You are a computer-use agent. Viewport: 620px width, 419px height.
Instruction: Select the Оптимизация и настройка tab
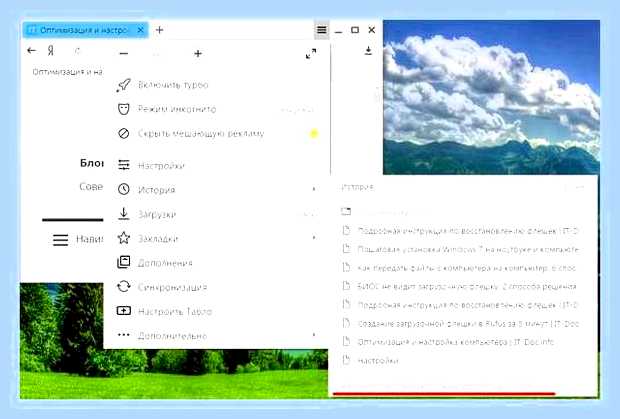click(x=85, y=30)
